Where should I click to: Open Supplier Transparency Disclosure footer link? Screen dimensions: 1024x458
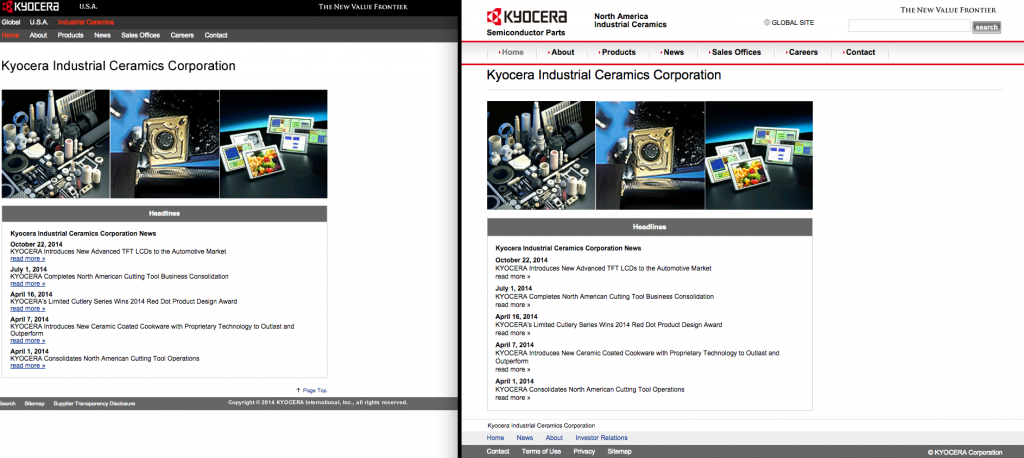[x=94, y=404]
